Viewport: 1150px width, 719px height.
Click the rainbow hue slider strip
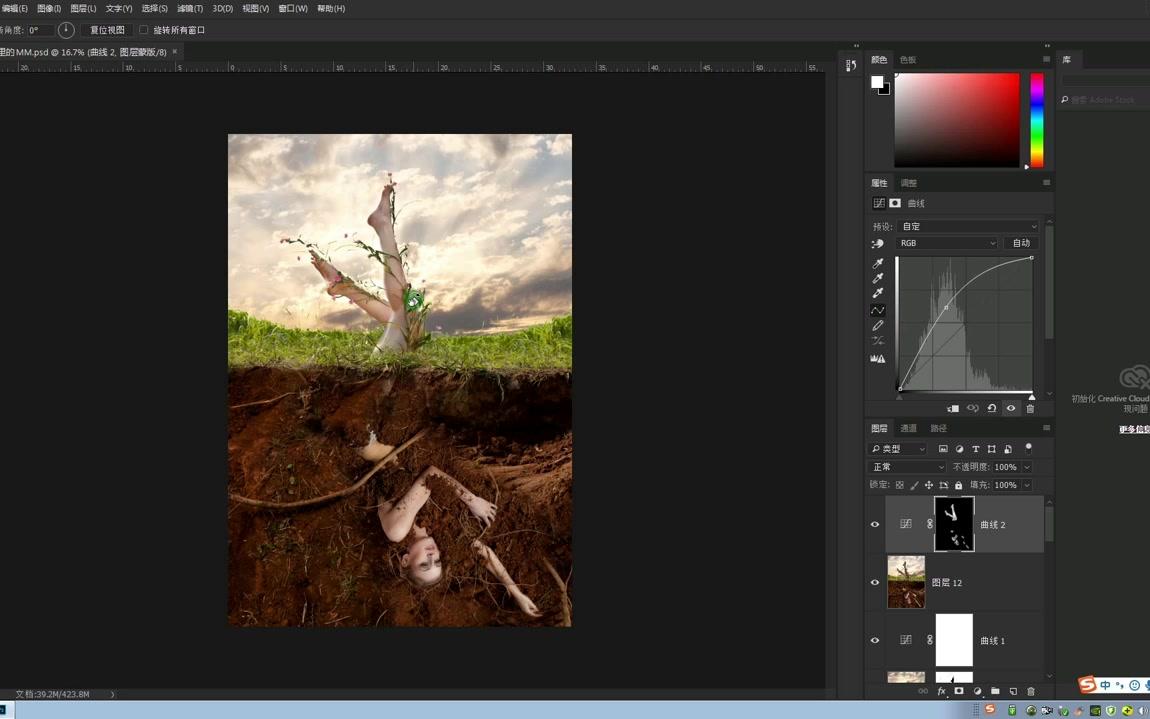[1037, 120]
